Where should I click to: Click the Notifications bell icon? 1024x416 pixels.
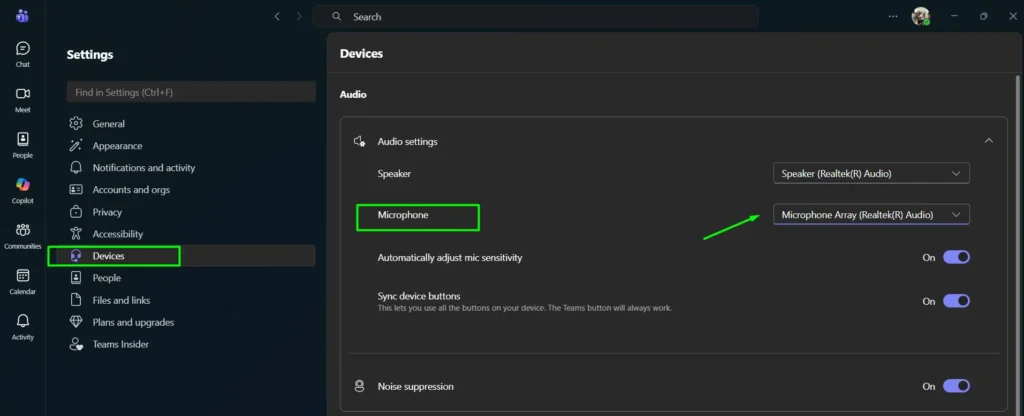point(76,167)
